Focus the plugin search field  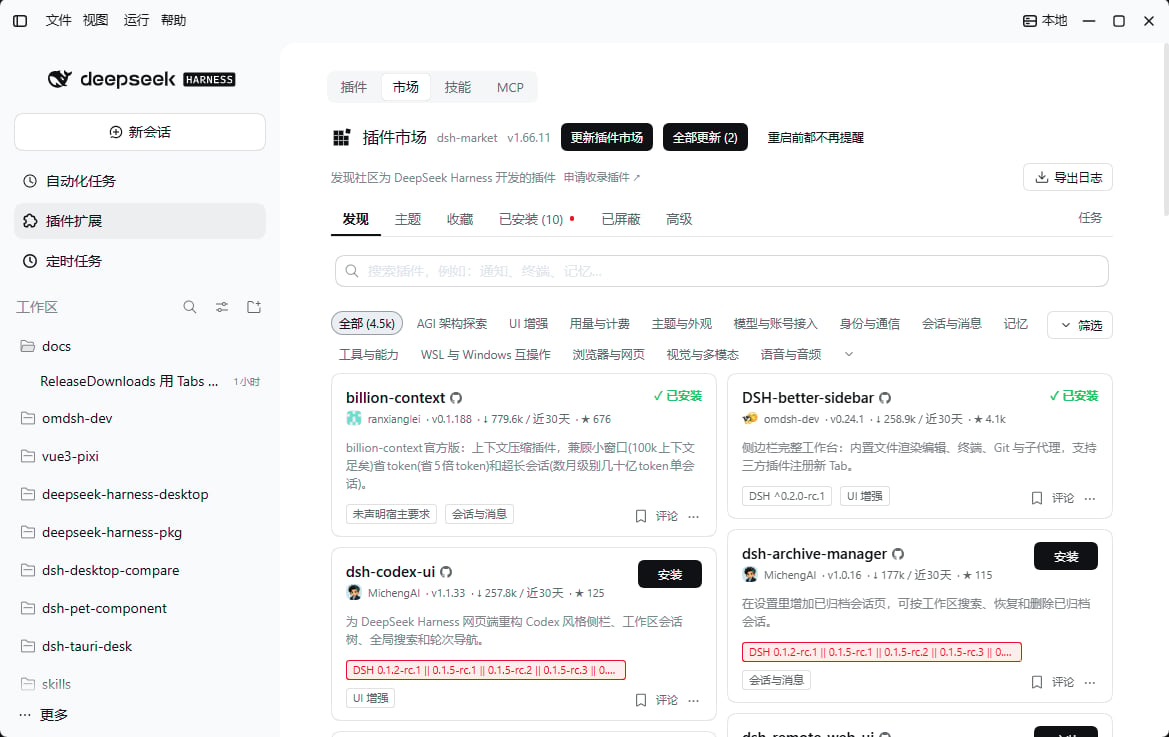coord(722,271)
